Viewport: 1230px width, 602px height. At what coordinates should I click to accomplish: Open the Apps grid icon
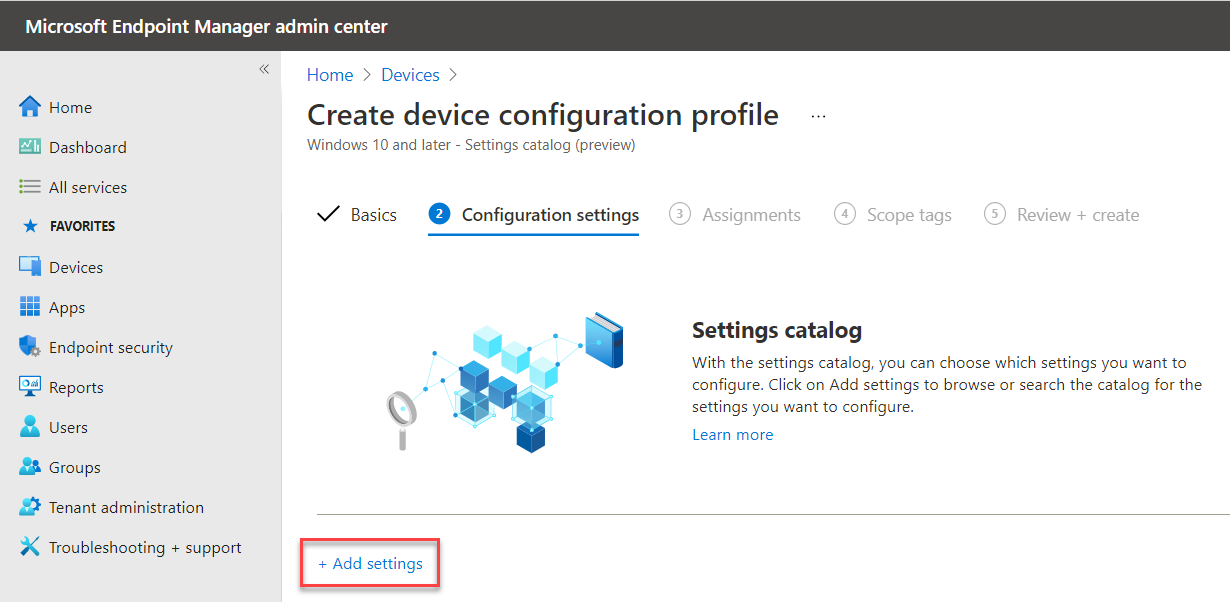point(30,307)
